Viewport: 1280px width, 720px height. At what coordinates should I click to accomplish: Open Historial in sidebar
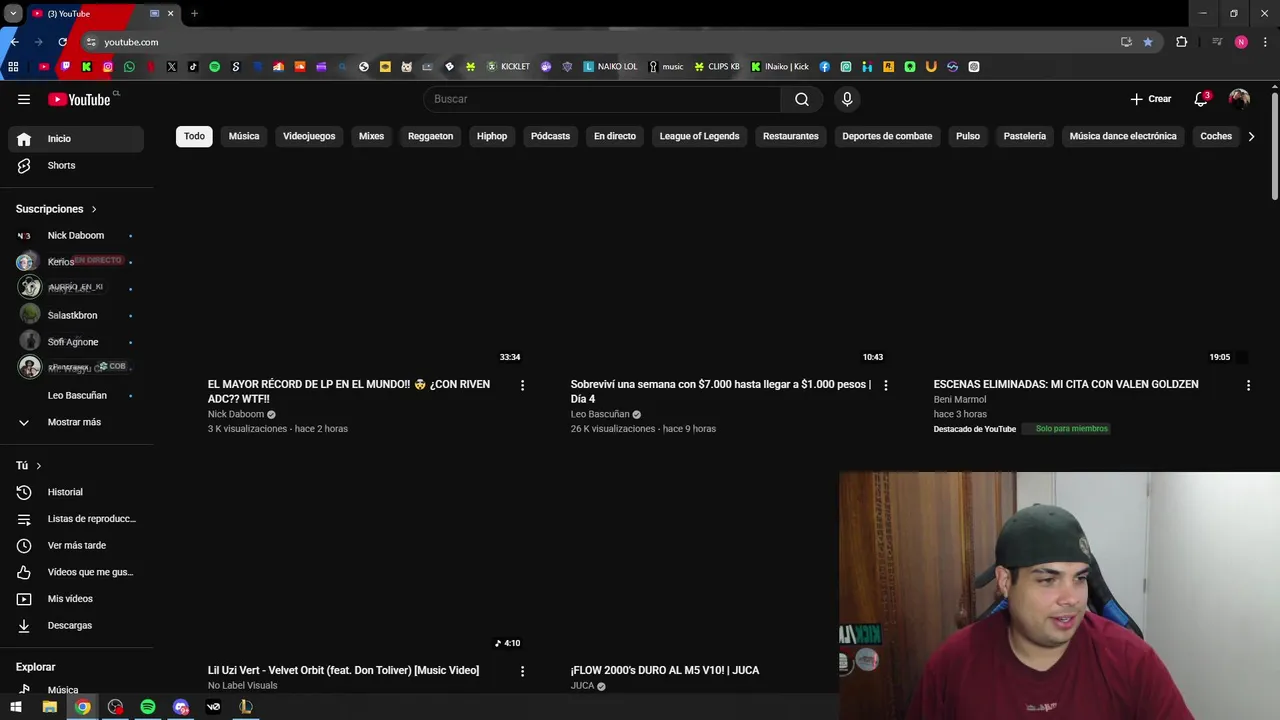[x=76, y=492]
